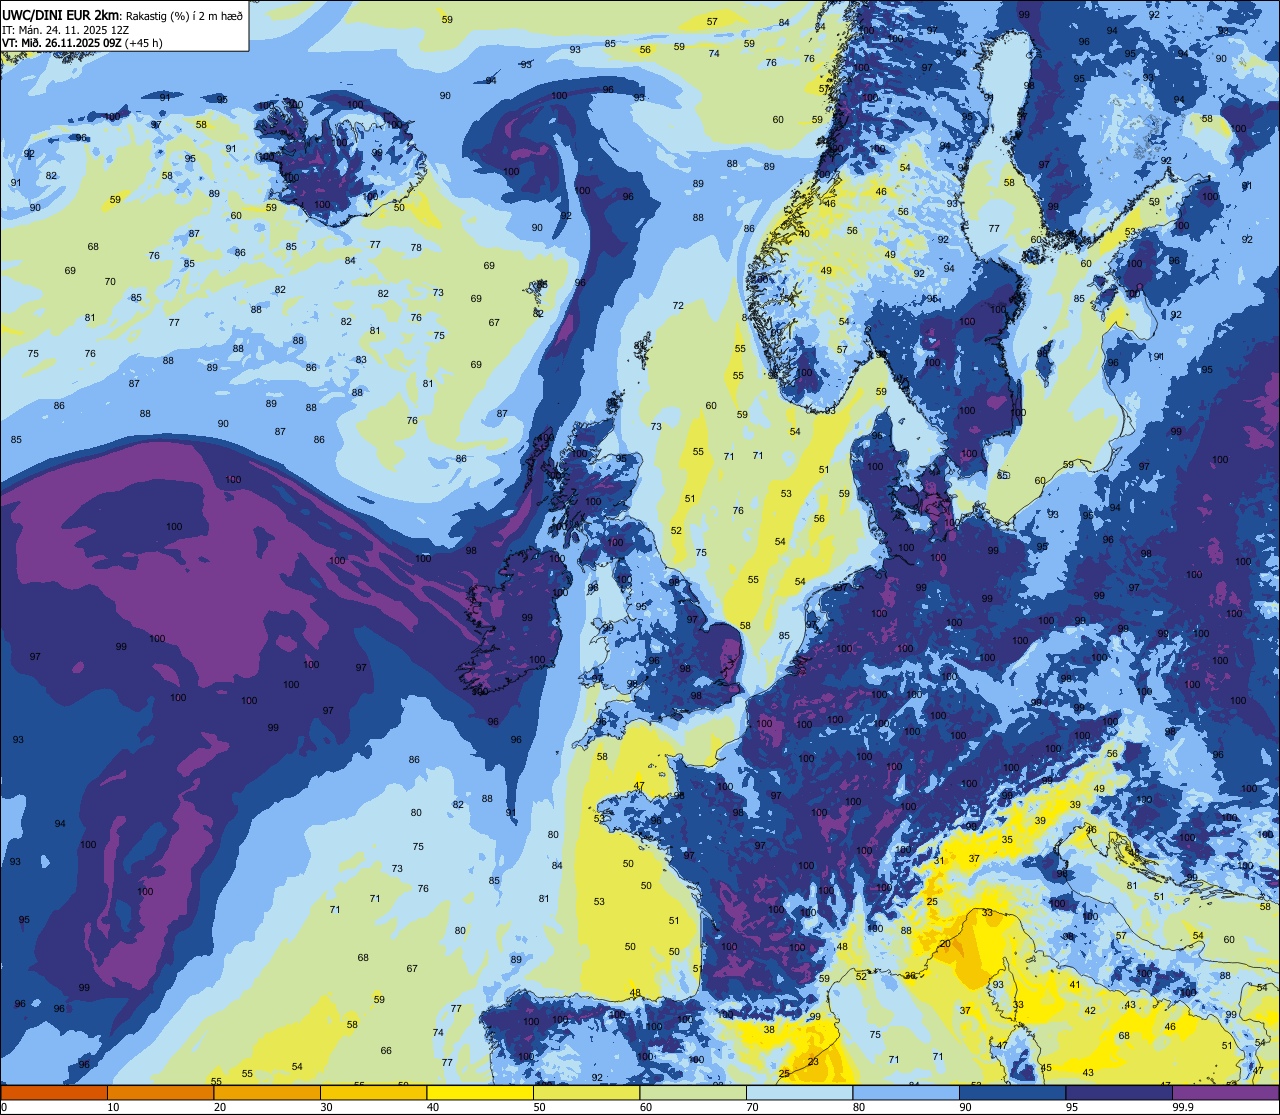Select the light blue legend swatch between 70 and 80
The height and width of the screenshot is (1115, 1280).
(799, 1092)
